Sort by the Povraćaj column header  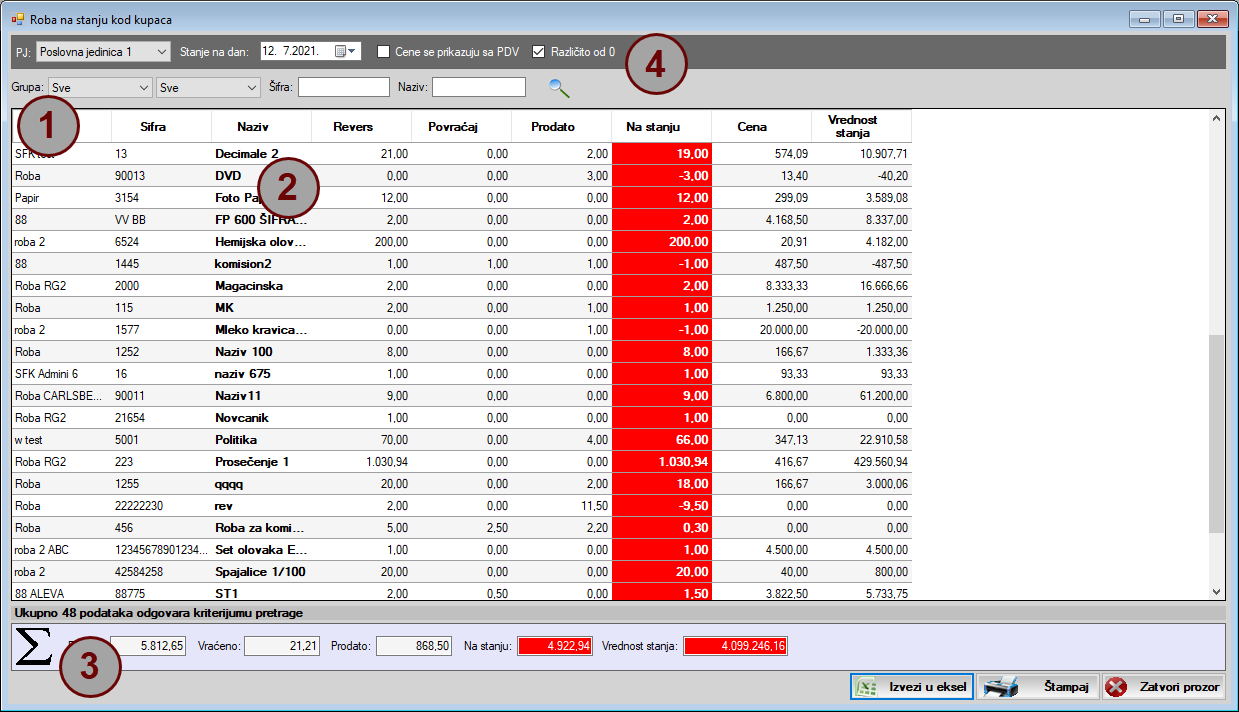click(x=461, y=127)
